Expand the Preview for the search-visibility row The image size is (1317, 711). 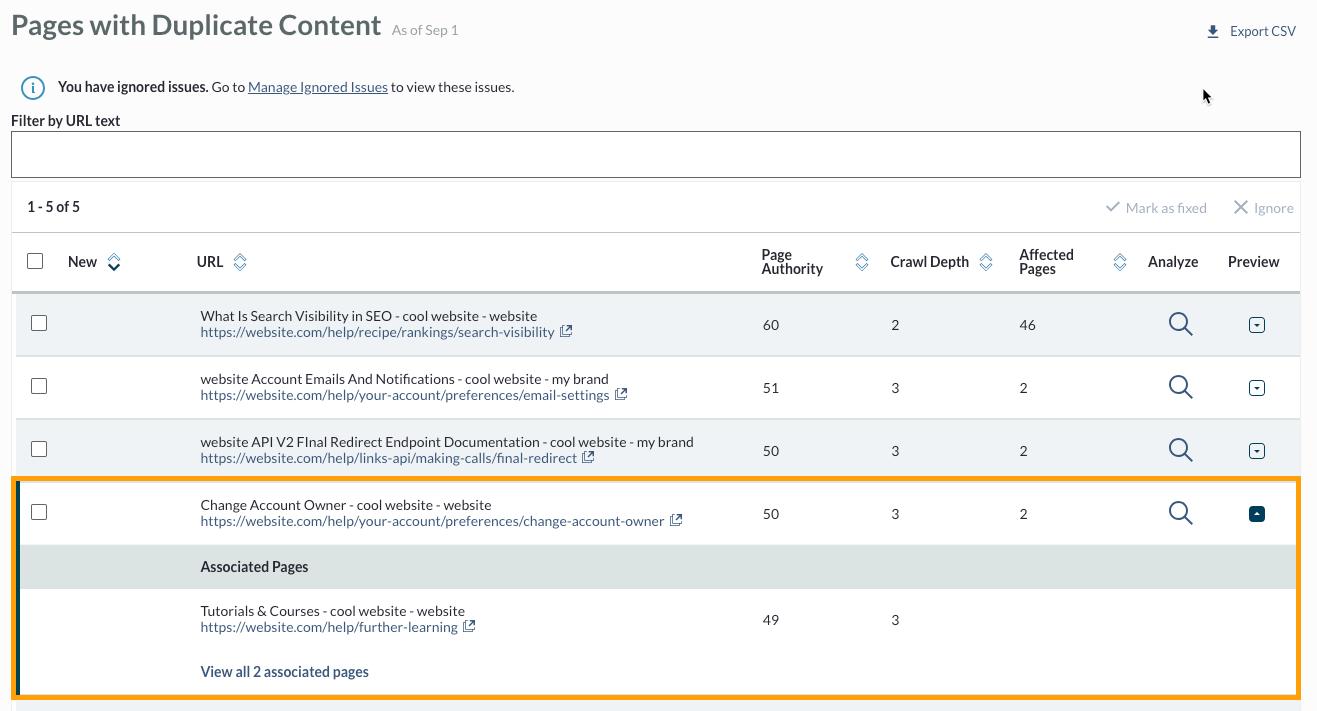pos(1257,324)
